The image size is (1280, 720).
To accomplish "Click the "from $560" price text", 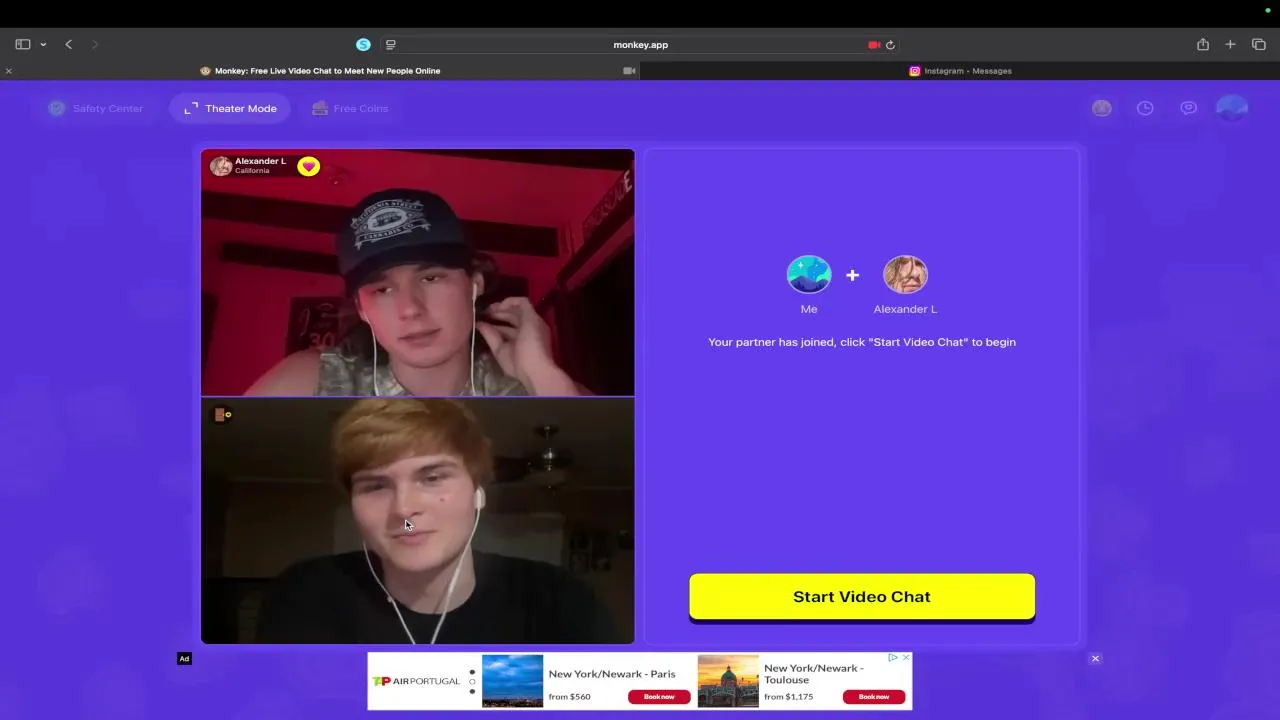I will [570, 696].
